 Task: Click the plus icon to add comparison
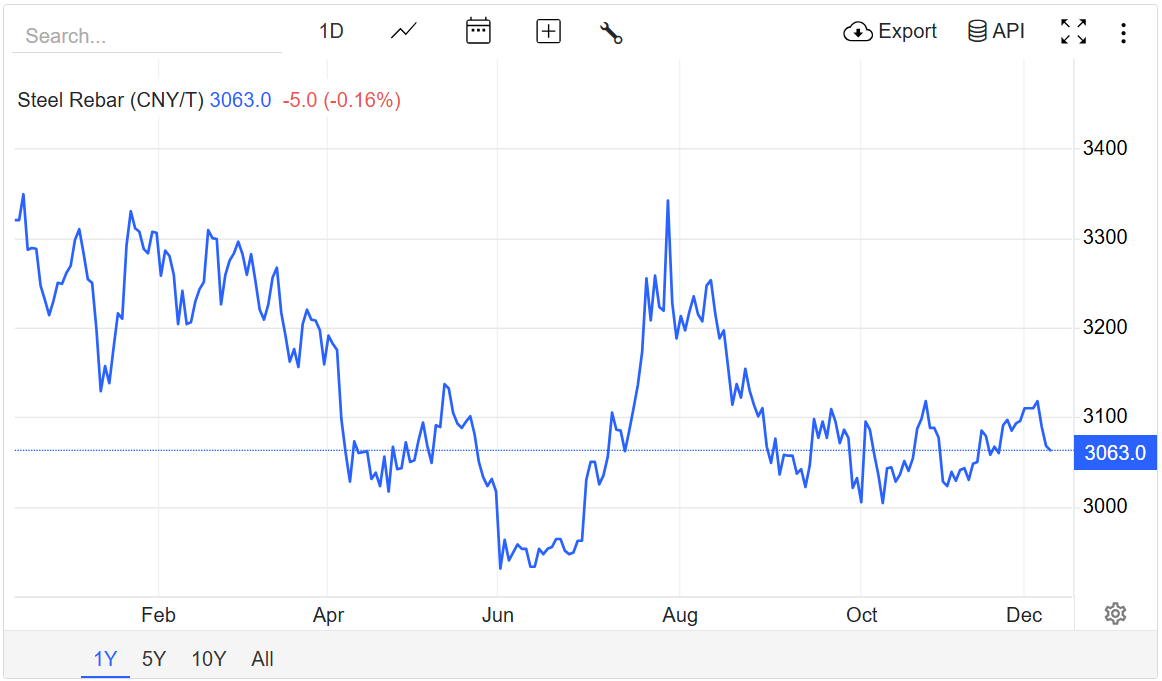548,31
